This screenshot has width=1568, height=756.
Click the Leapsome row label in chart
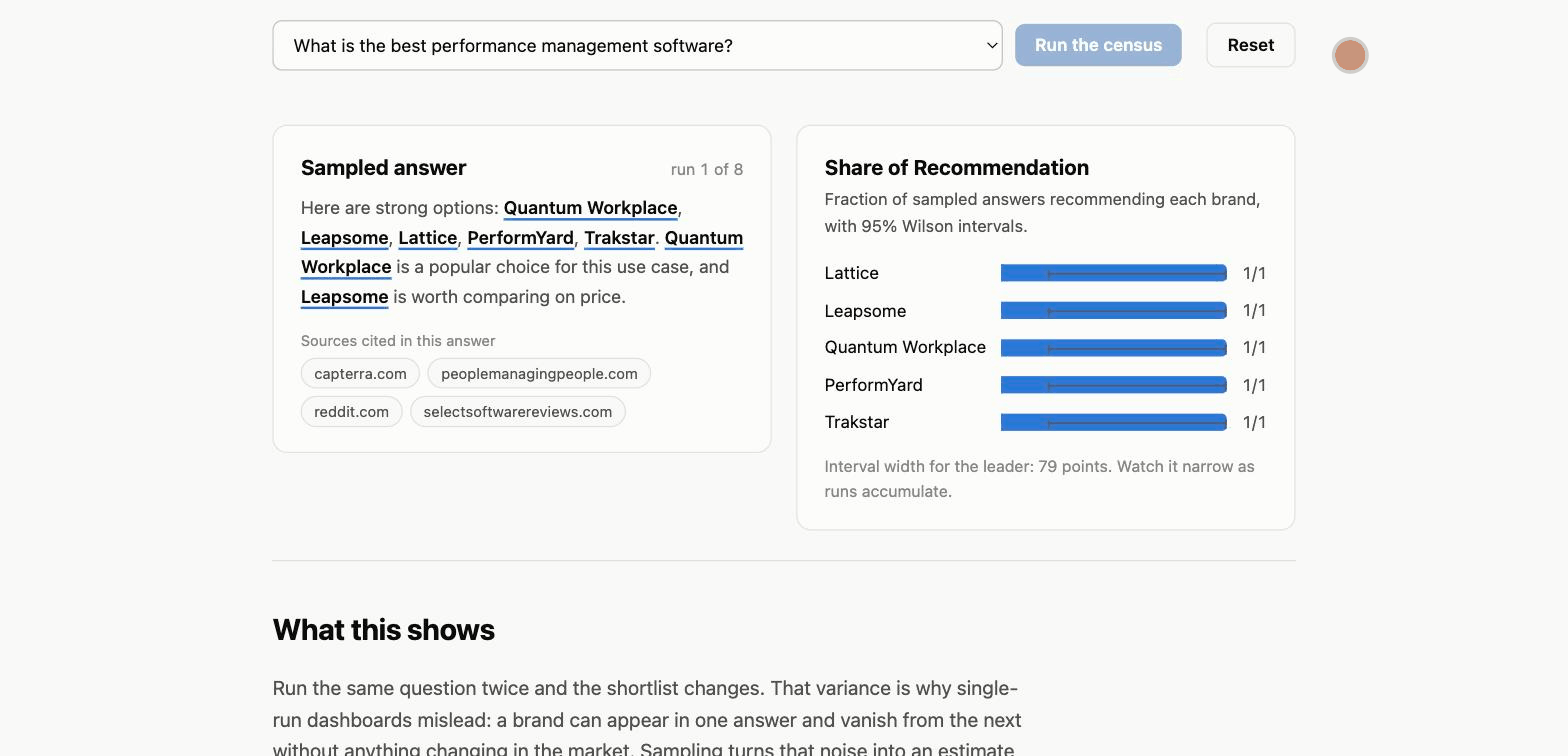(865, 311)
